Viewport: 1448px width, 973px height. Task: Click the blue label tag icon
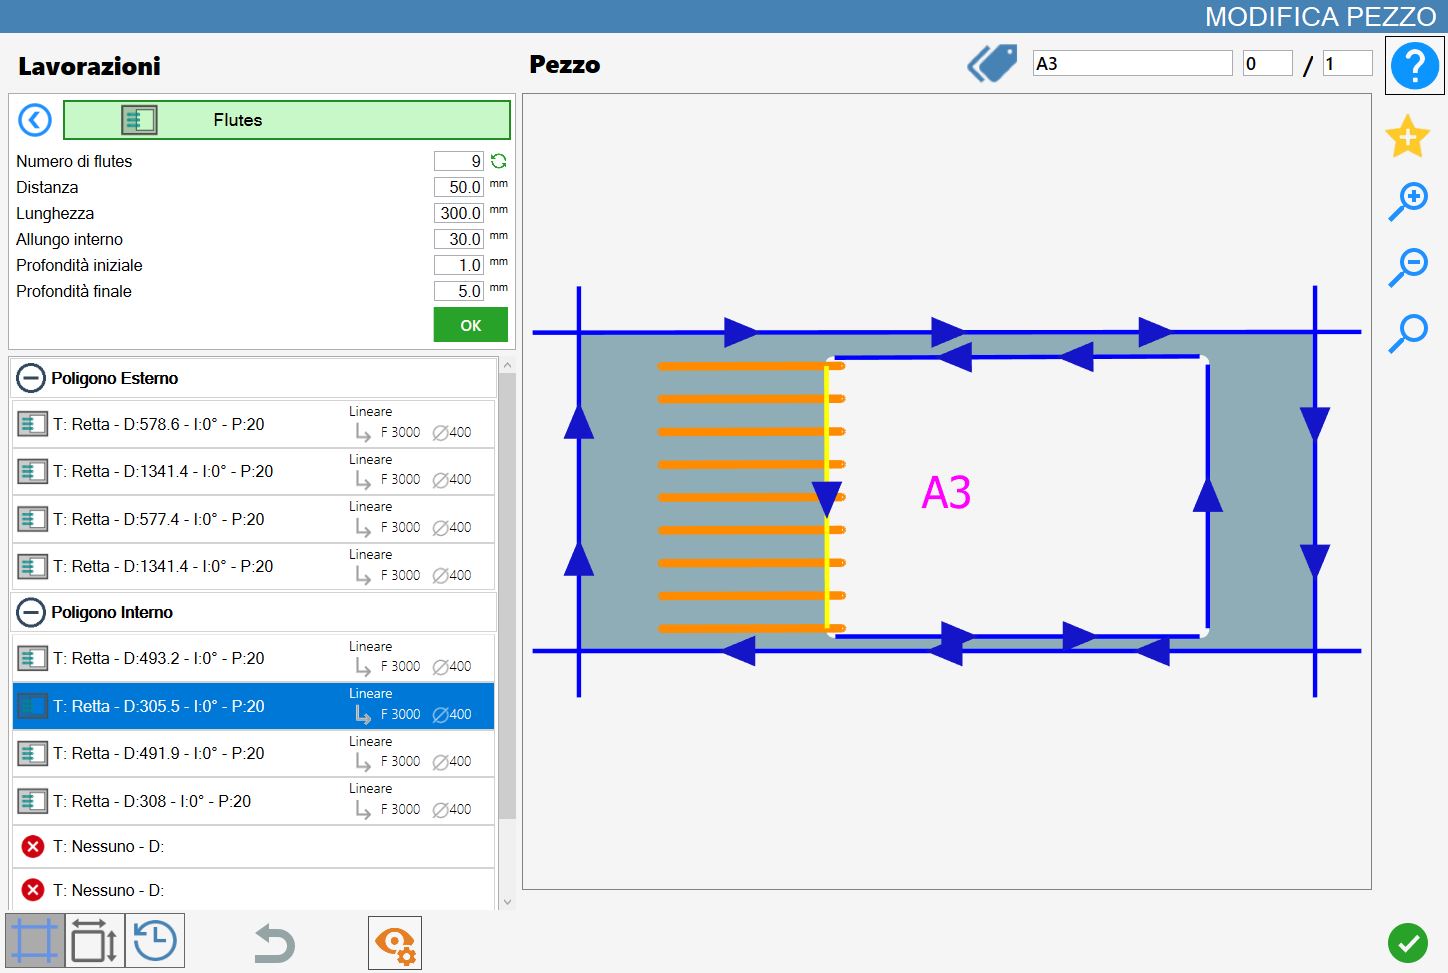[992, 64]
